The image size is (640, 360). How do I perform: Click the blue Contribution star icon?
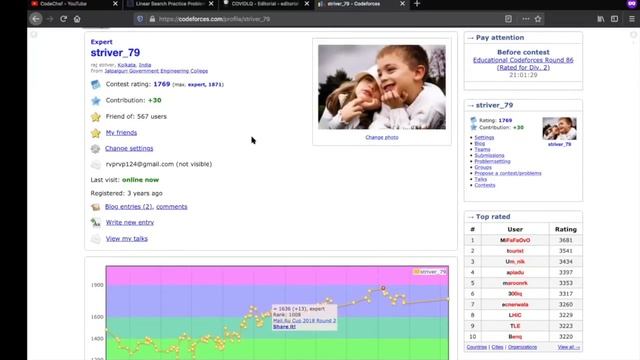(96, 100)
